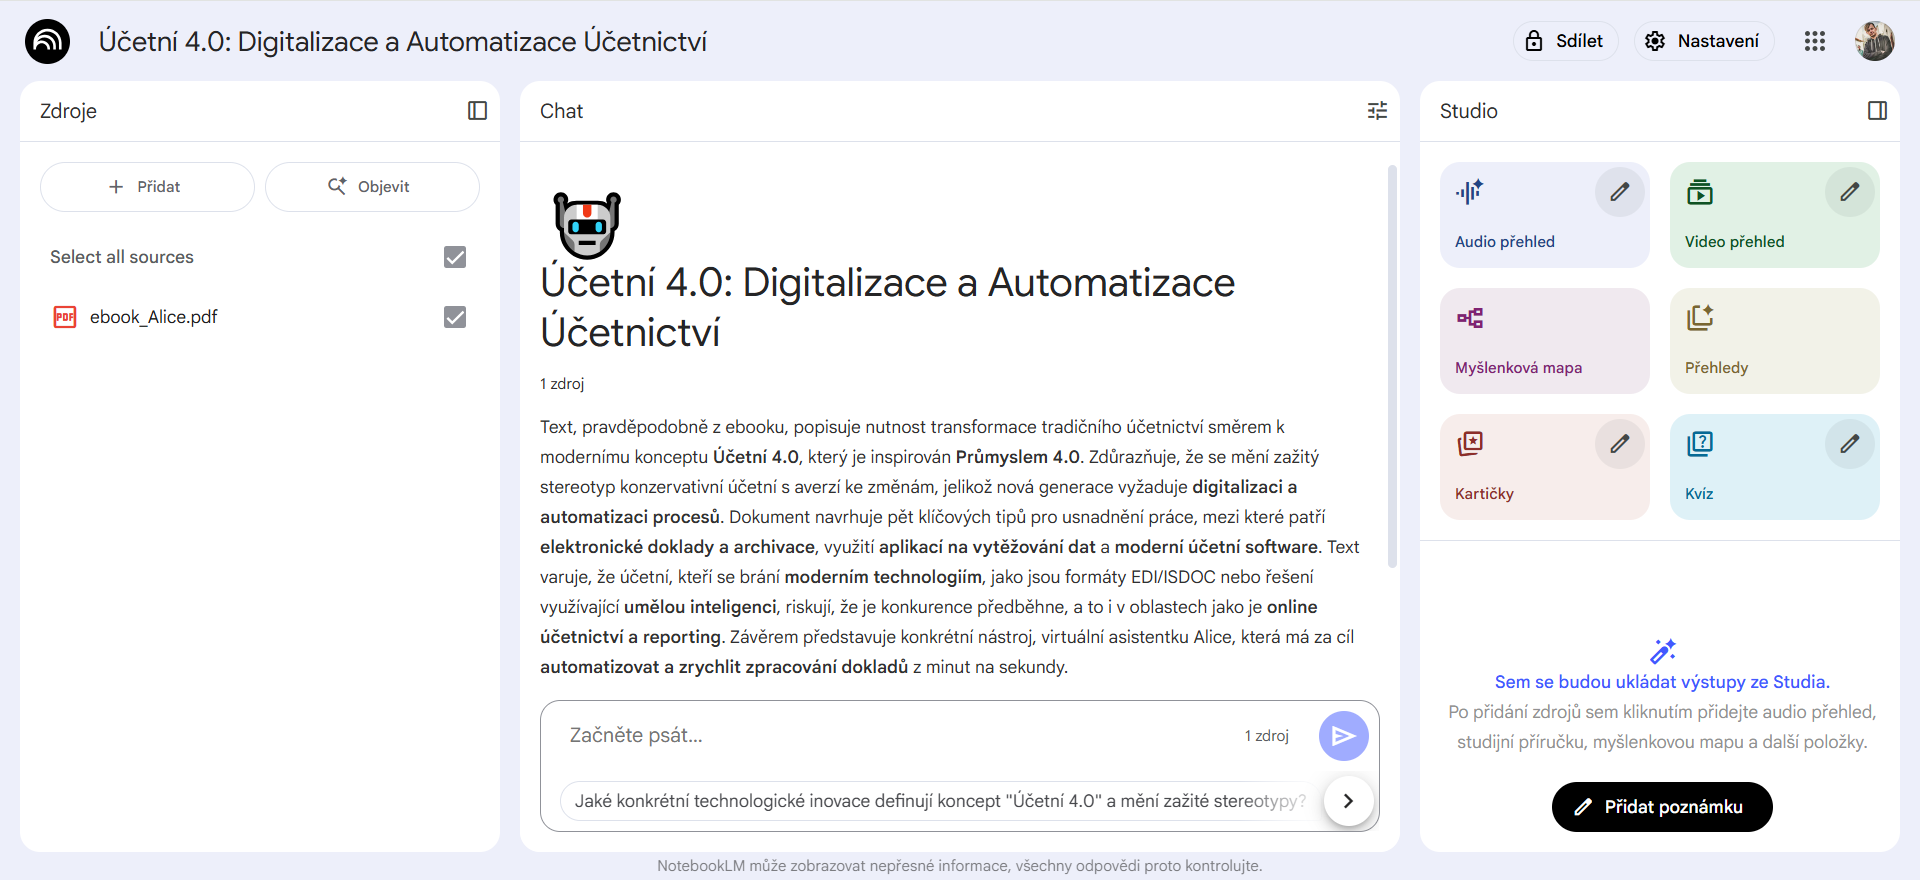Click Objevit to discover sources

coord(372,187)
